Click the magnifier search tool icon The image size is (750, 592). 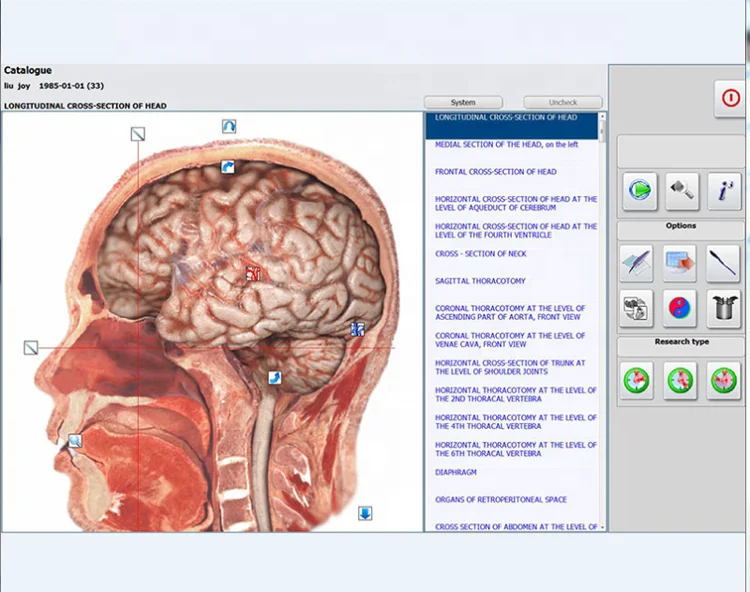pyautogui.click(x=681, y=189)
